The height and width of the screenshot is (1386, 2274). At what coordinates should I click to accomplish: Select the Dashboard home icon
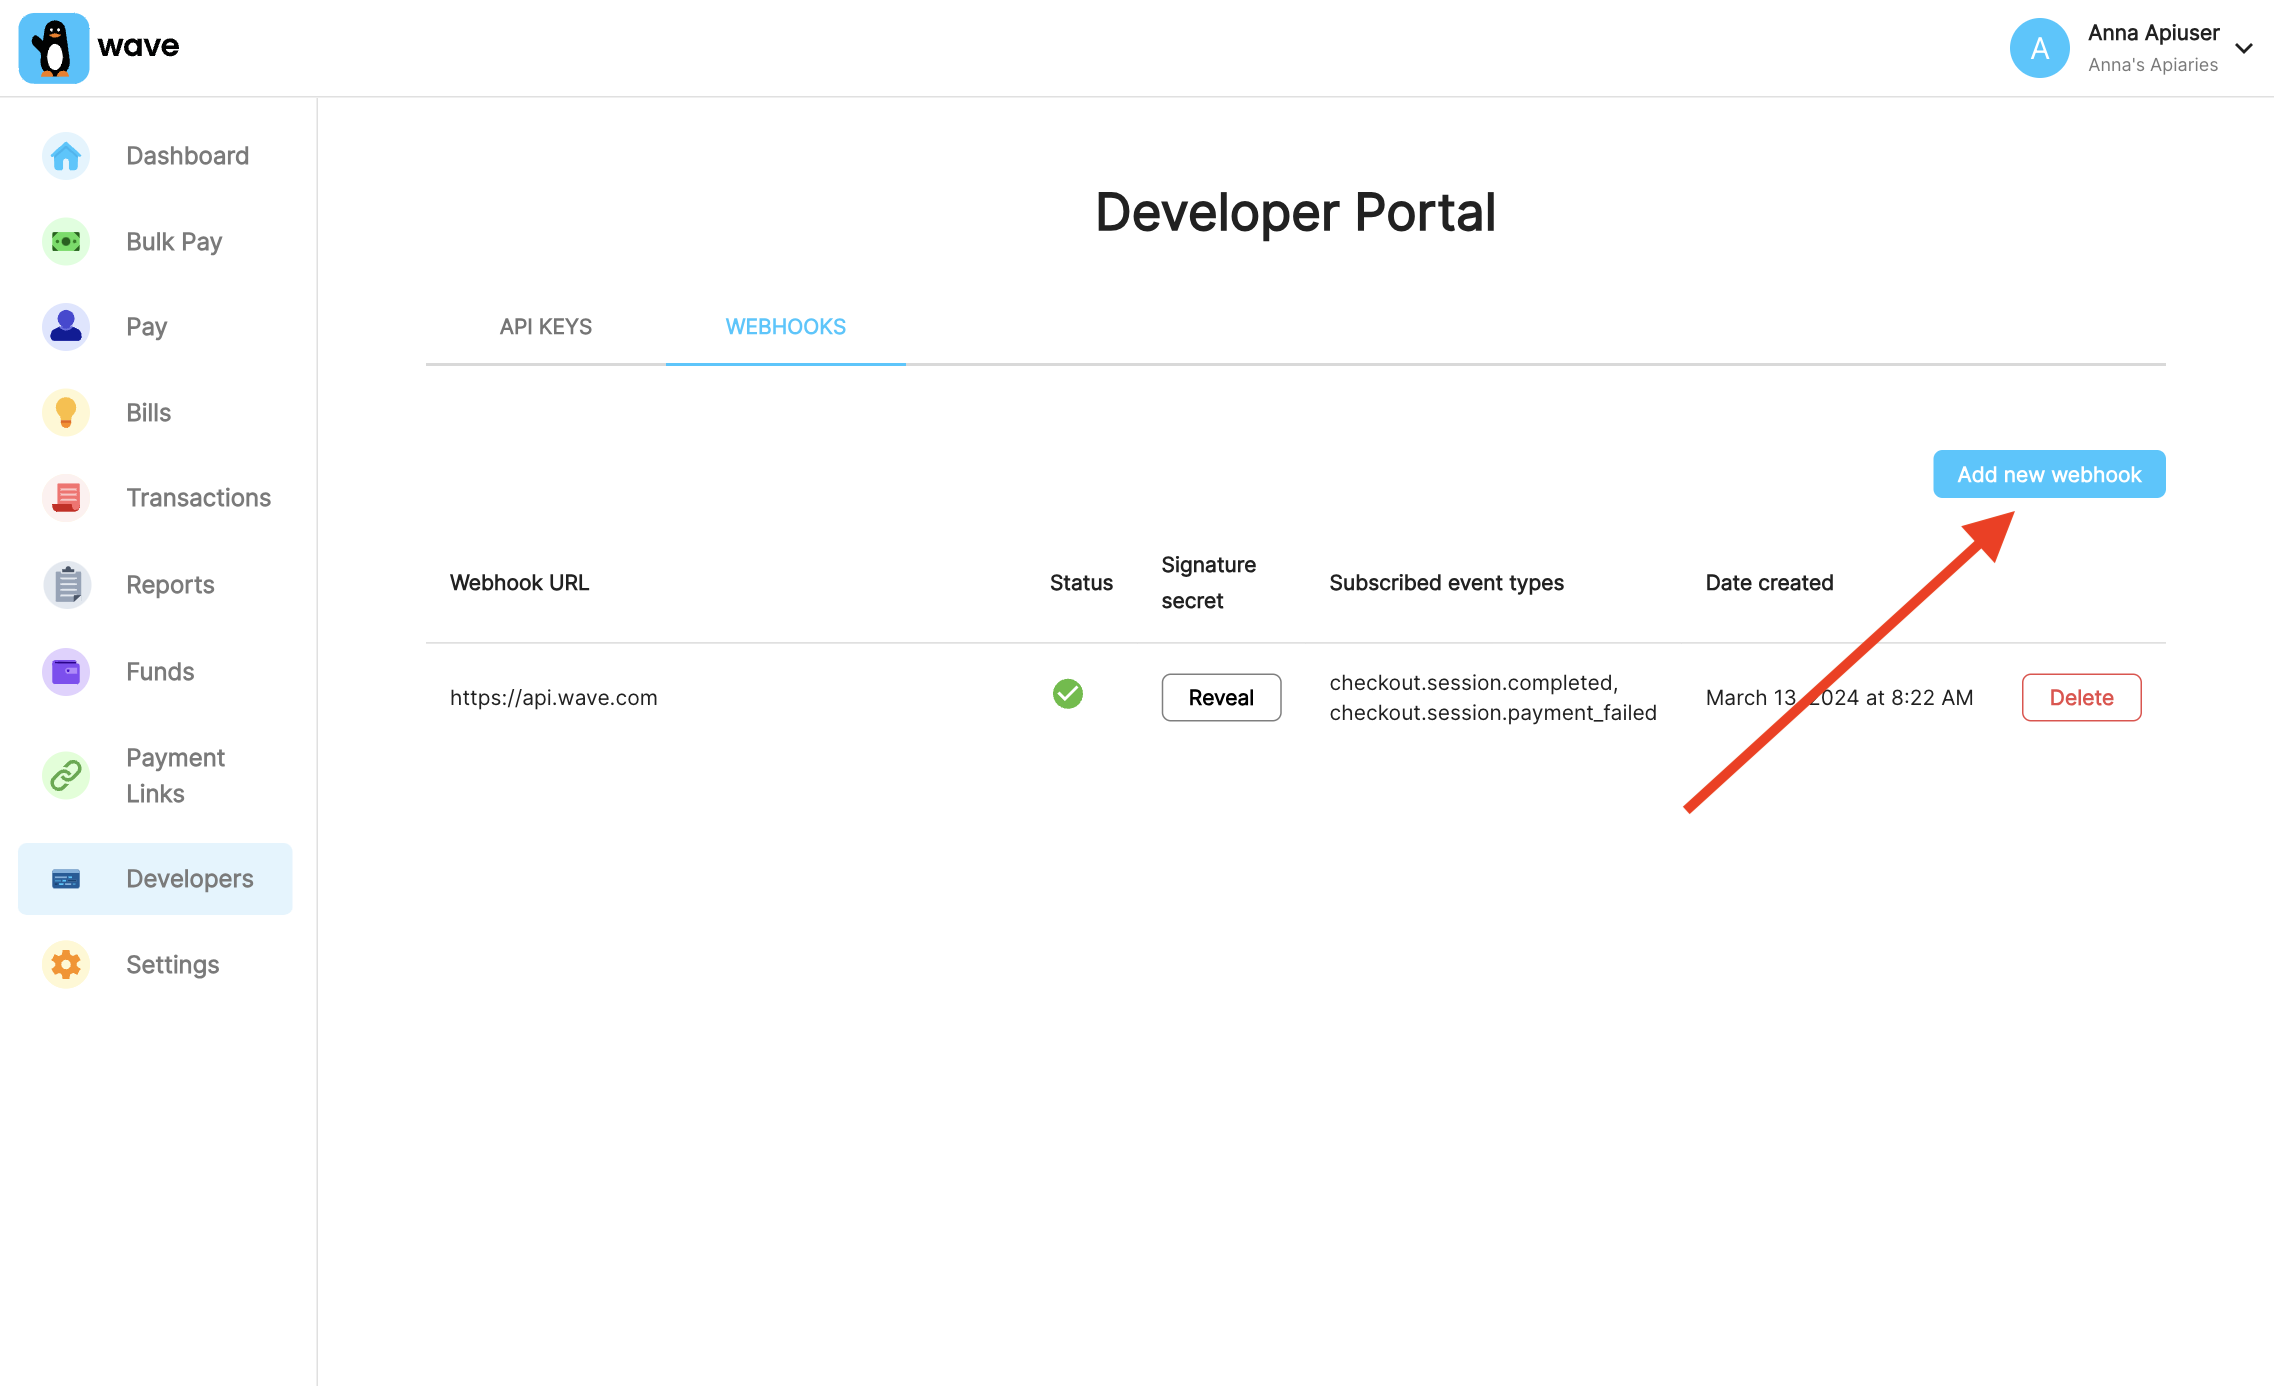click(65, 156)
